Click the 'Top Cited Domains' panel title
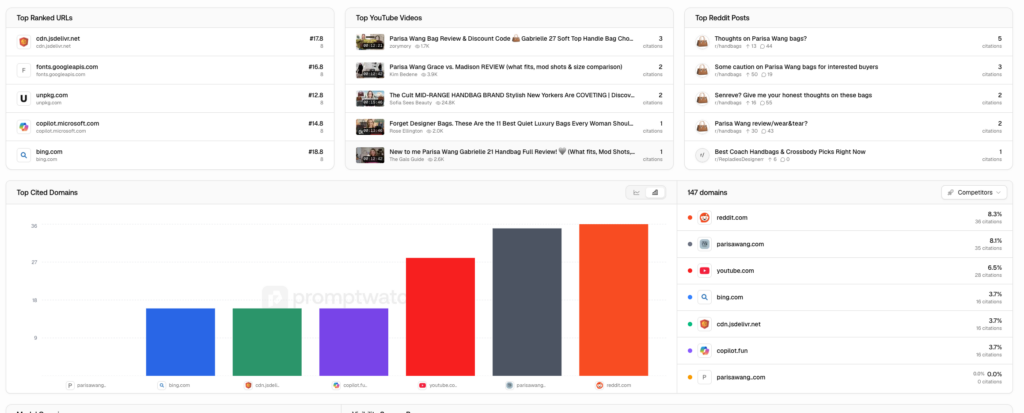 (47, 193)
